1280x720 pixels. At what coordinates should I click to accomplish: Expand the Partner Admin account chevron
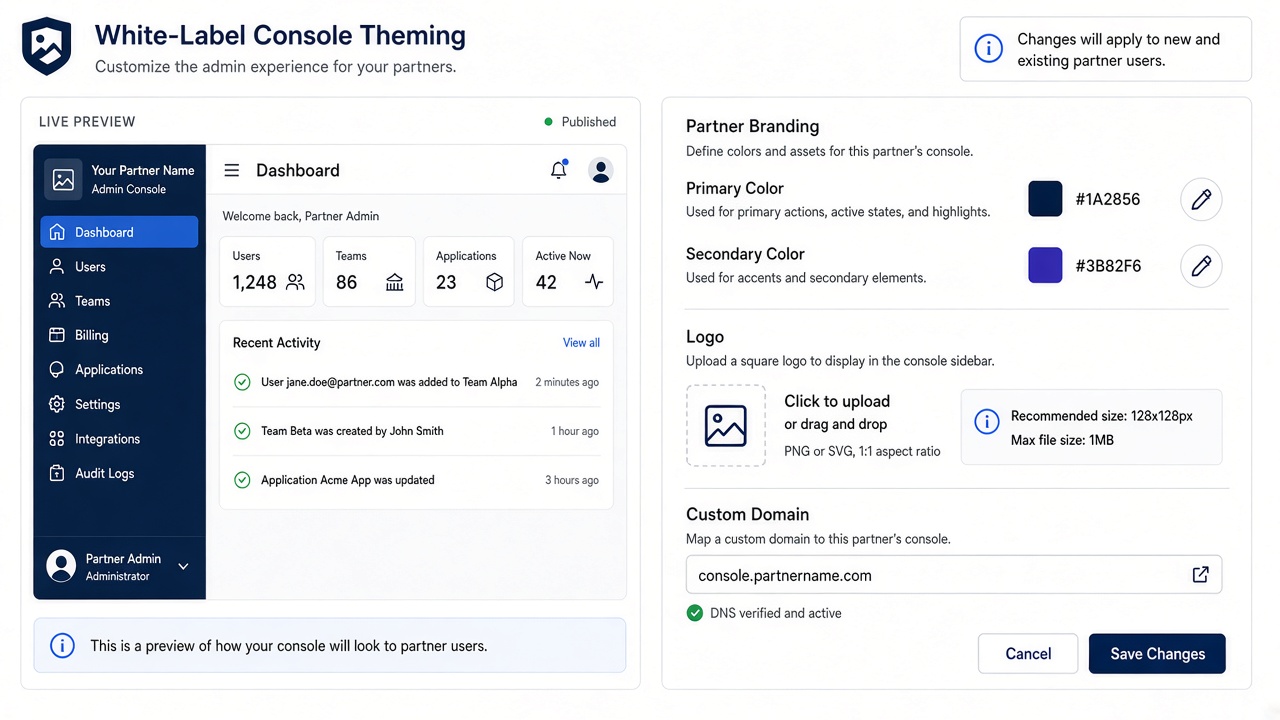tap(183, 566)
